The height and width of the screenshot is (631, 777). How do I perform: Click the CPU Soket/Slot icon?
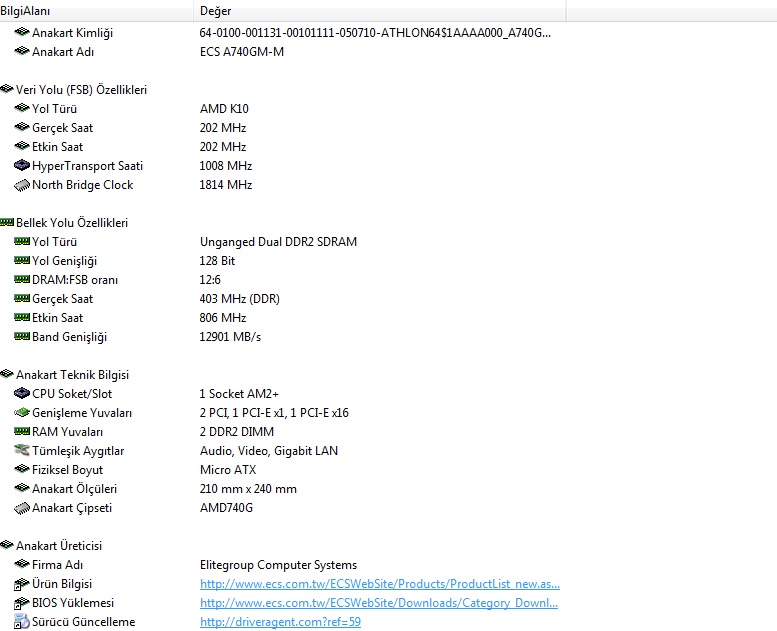(x=22, y=394)
